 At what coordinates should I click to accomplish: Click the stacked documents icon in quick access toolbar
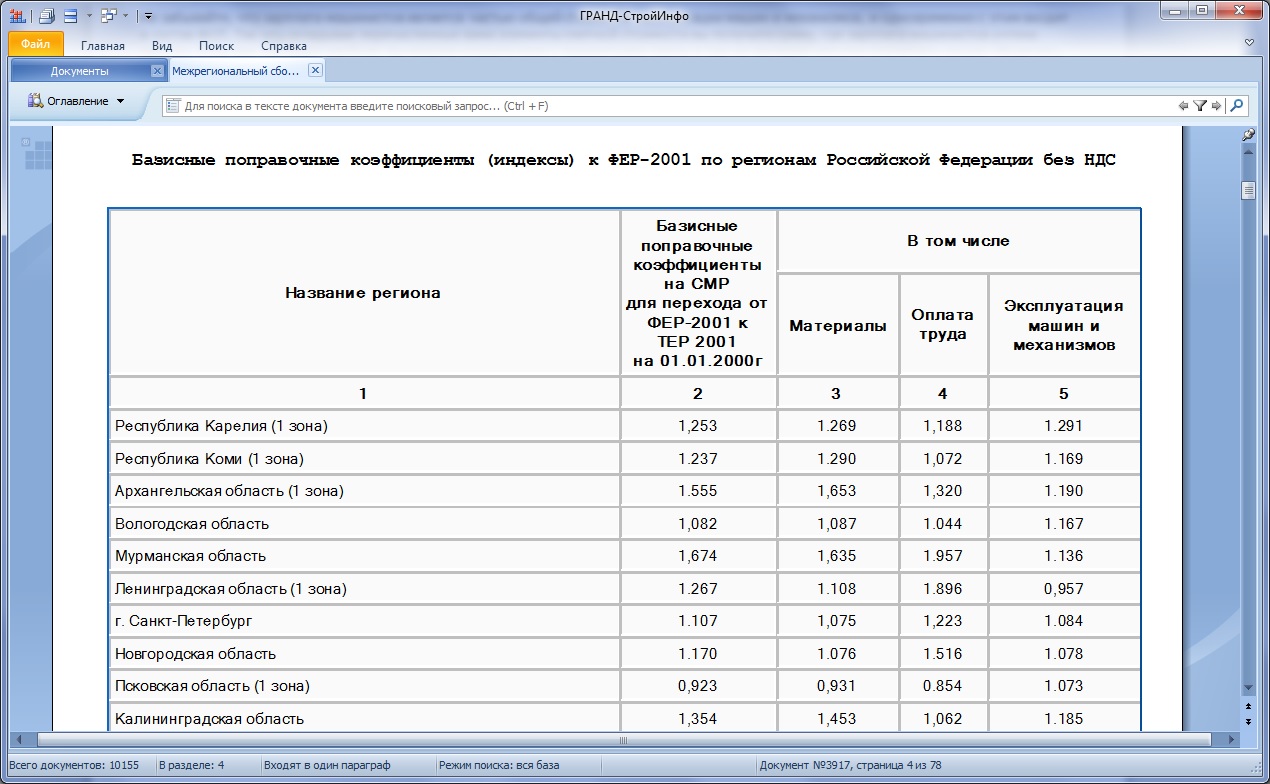point(46,16)
